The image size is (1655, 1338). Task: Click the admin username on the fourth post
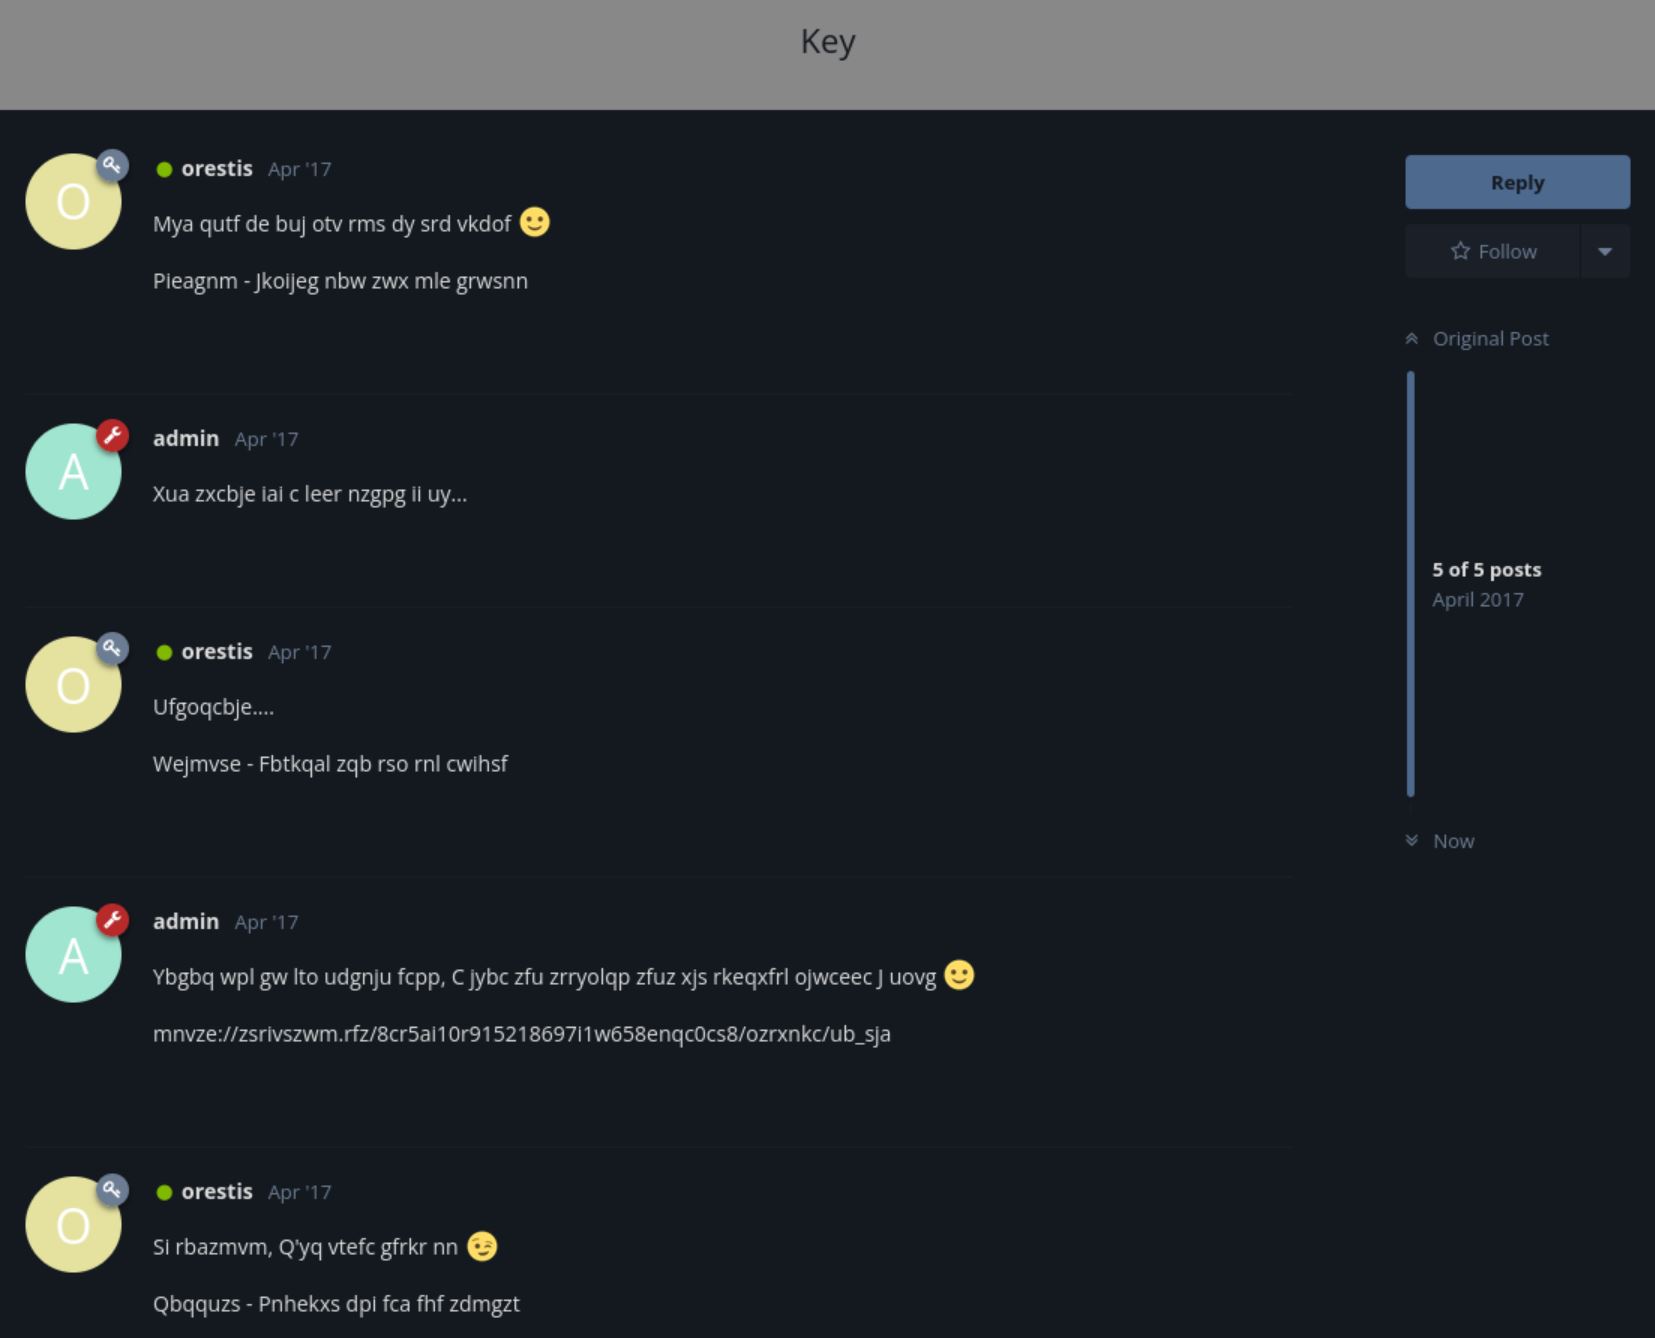pos(186,922)
